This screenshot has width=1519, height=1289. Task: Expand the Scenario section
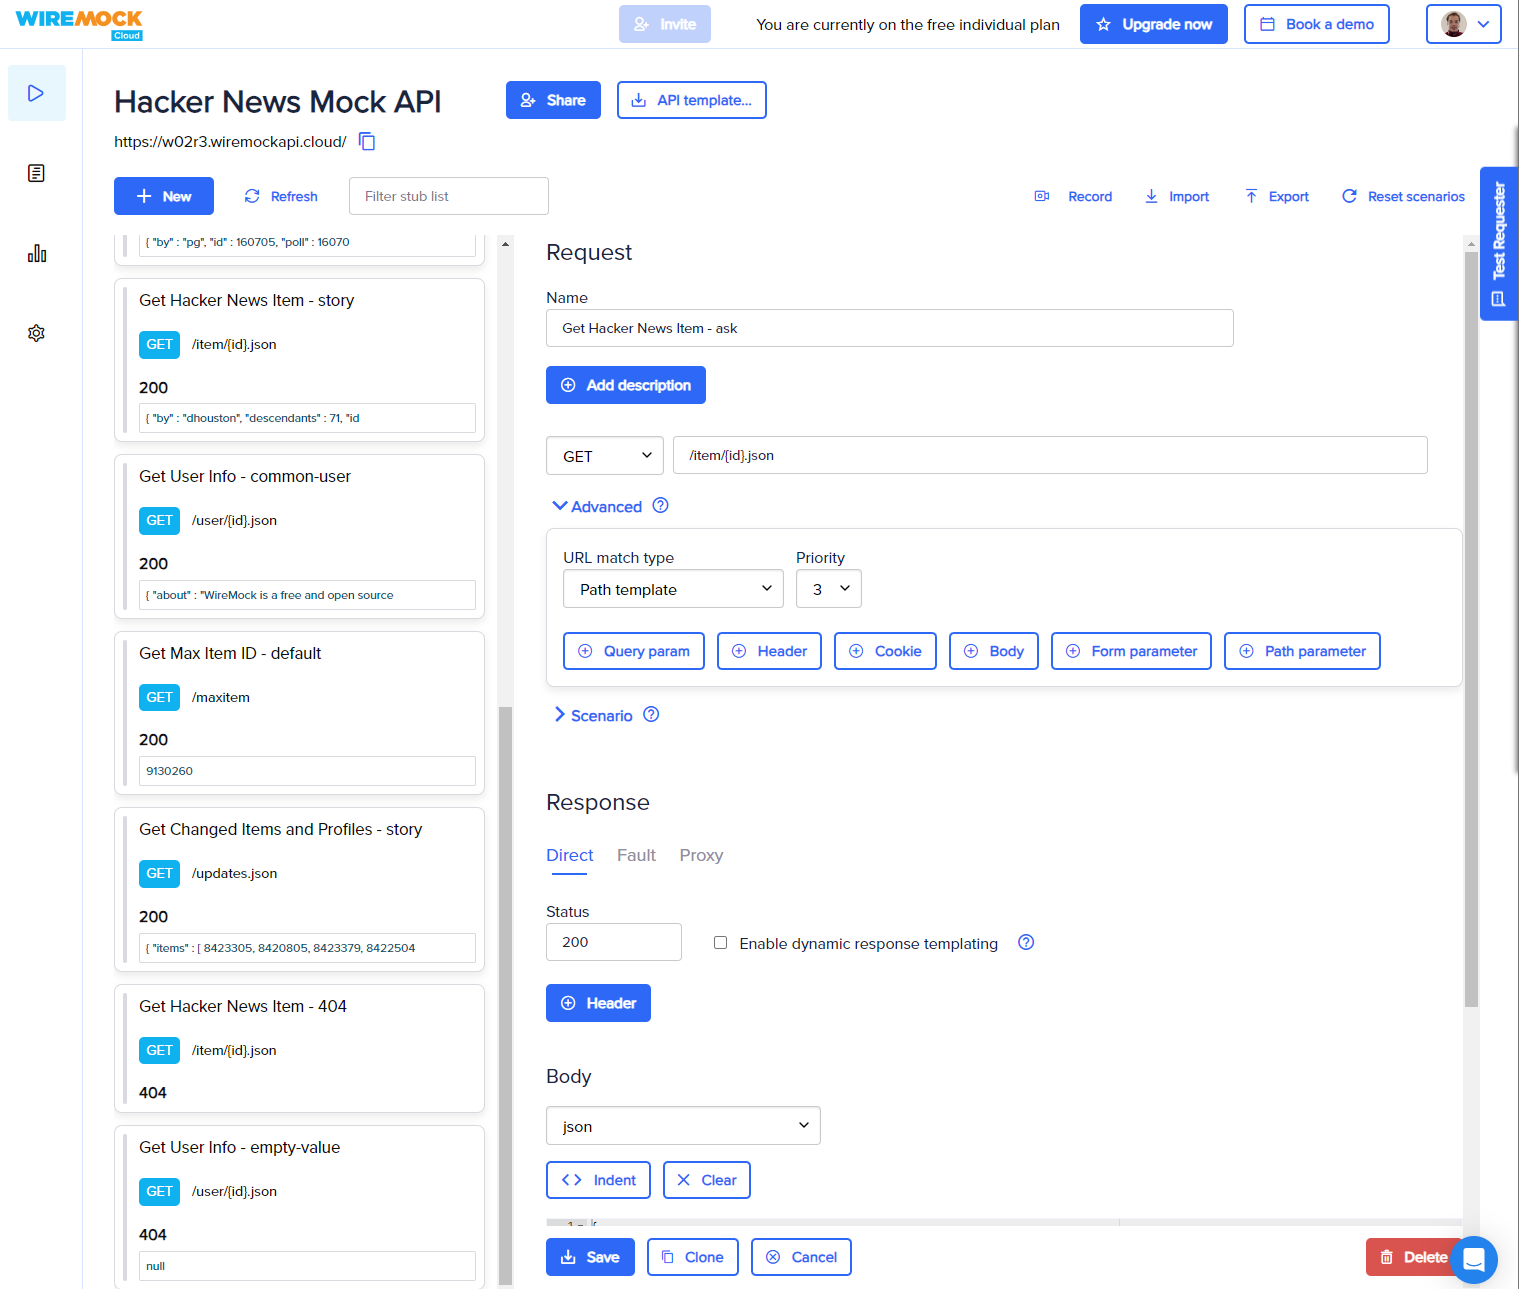coord(593,715)
